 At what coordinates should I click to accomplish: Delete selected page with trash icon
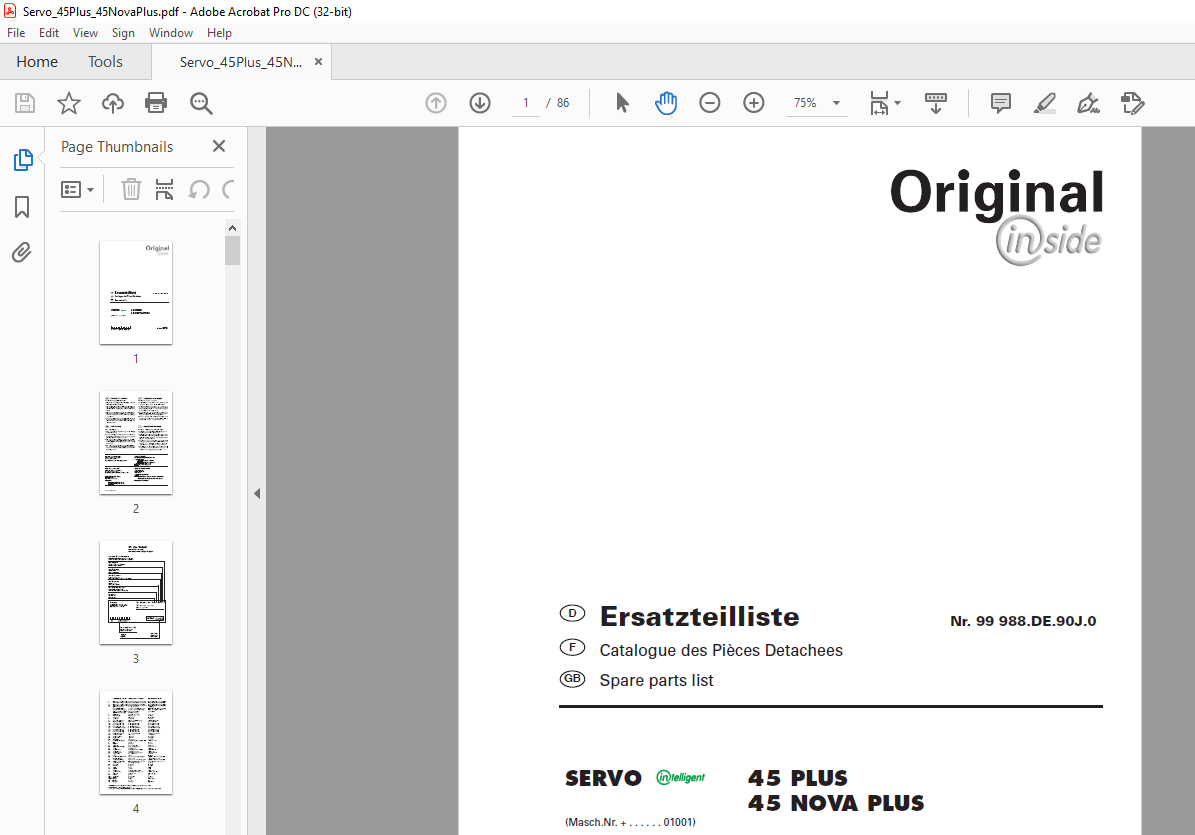[131, 189]
